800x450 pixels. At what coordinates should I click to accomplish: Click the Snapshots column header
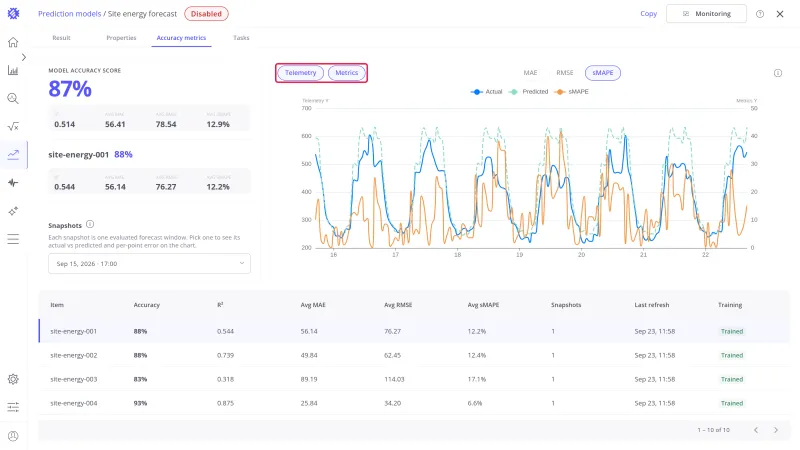pos(566,305)
